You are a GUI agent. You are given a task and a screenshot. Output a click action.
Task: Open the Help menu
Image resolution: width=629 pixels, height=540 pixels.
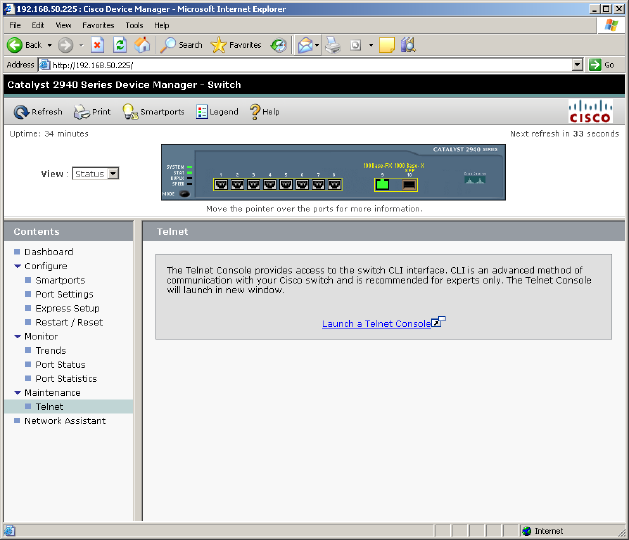pyautogui.click(x=162, y=25)
